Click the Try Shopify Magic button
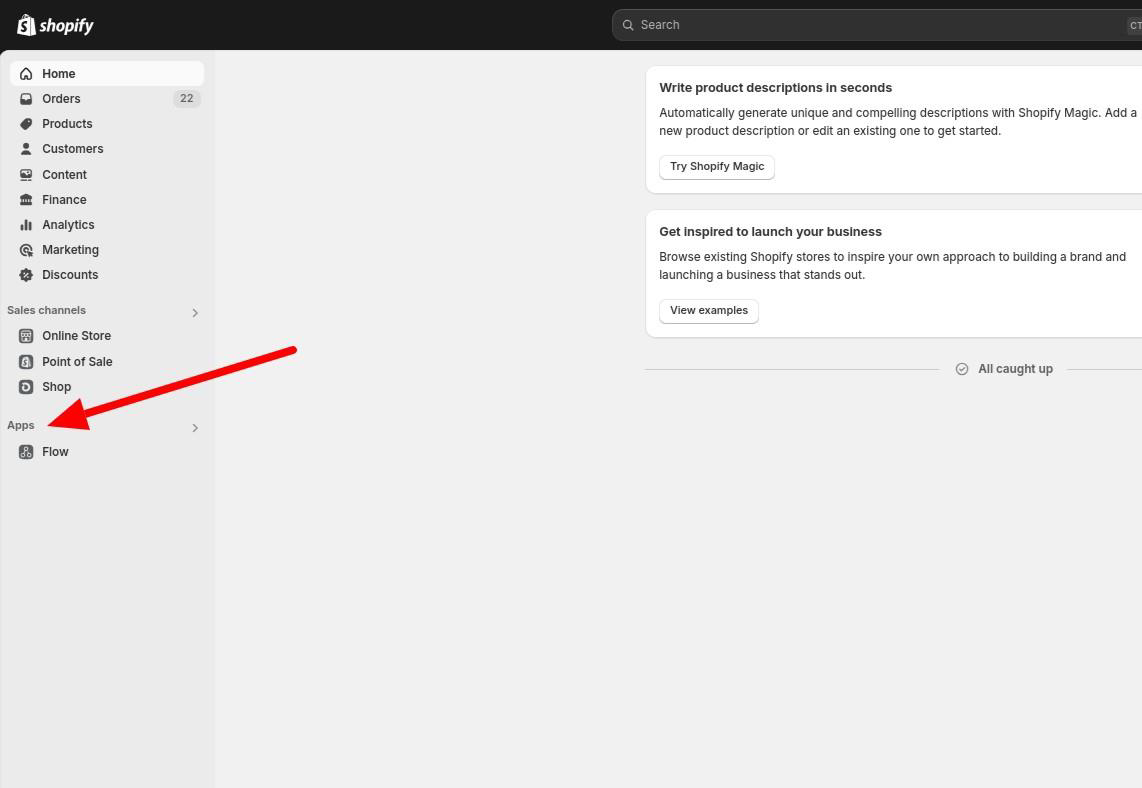The height and width of the screenshot is (788, 1142). [717, 167]
